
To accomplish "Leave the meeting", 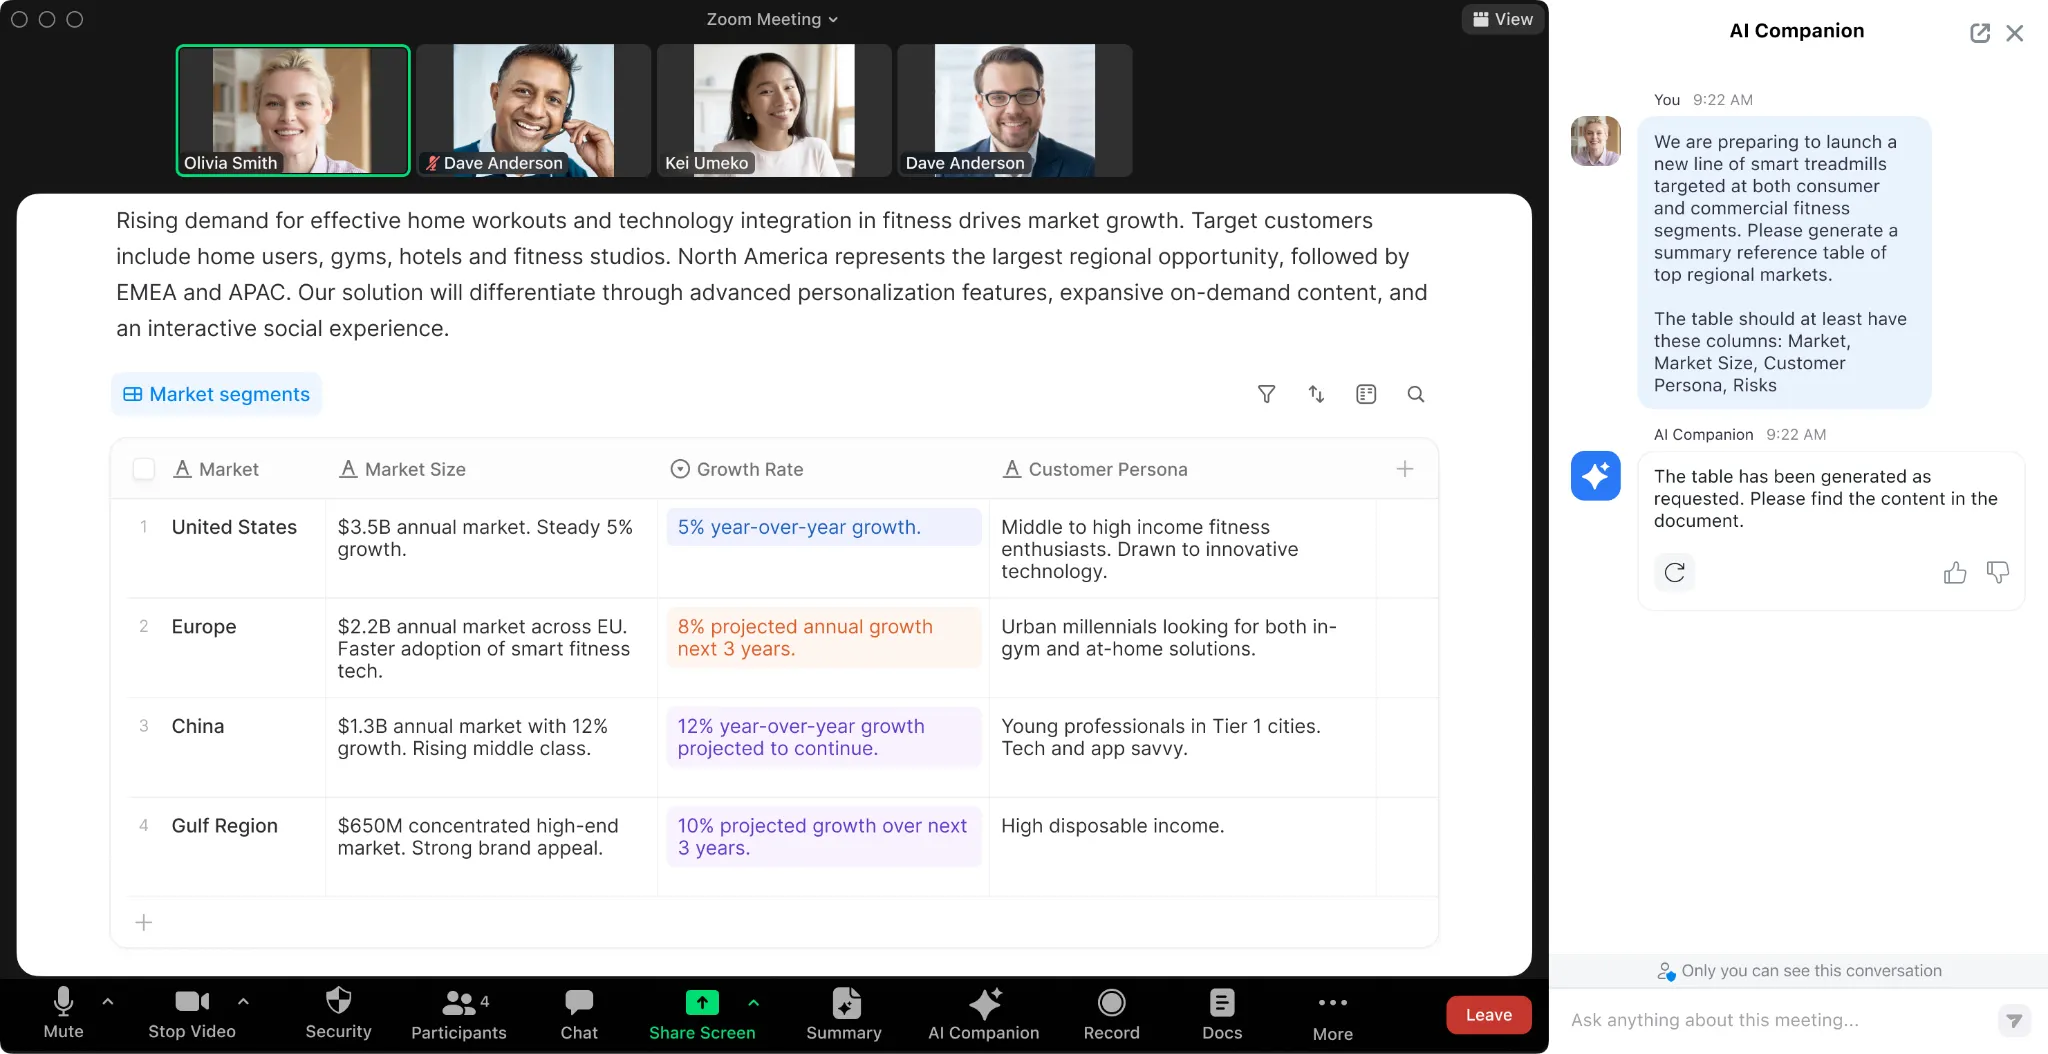I will click(1488, 1013).
